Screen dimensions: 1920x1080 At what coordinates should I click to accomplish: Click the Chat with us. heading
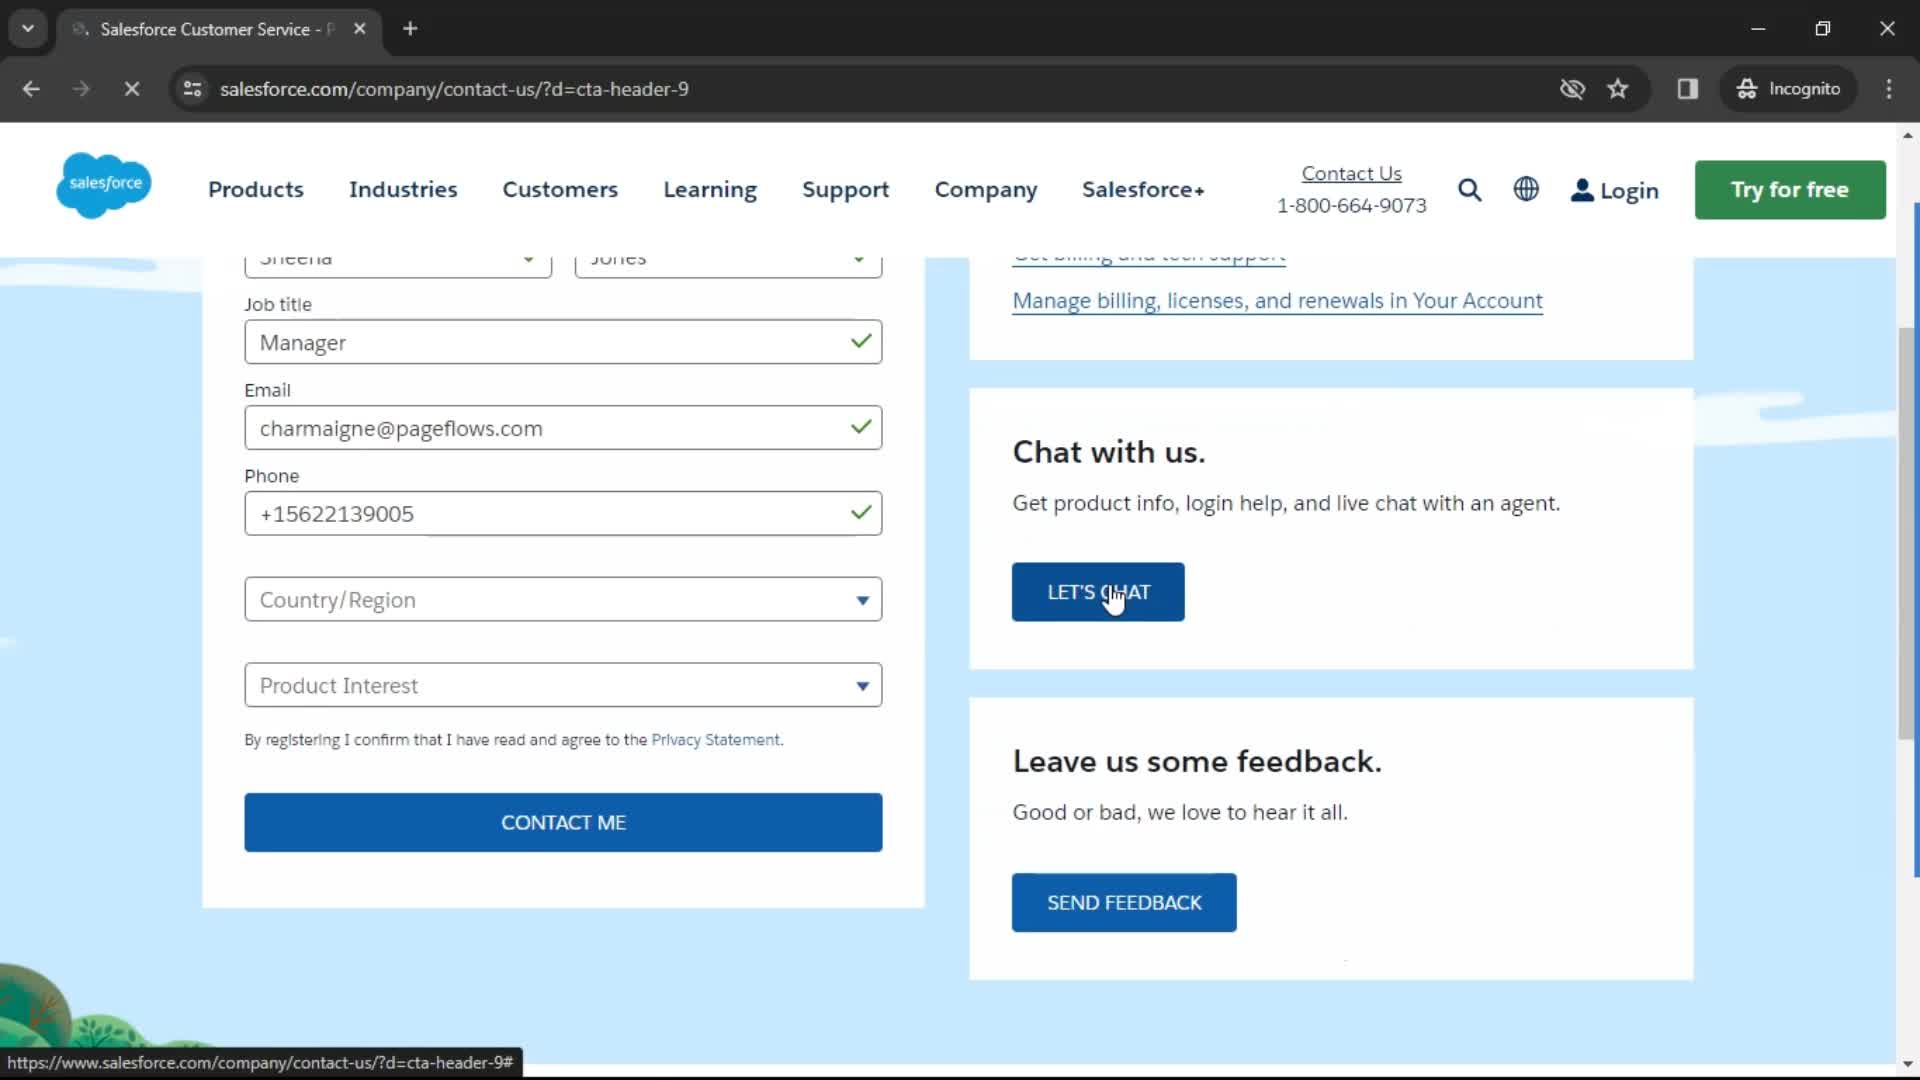(1109, 452)
